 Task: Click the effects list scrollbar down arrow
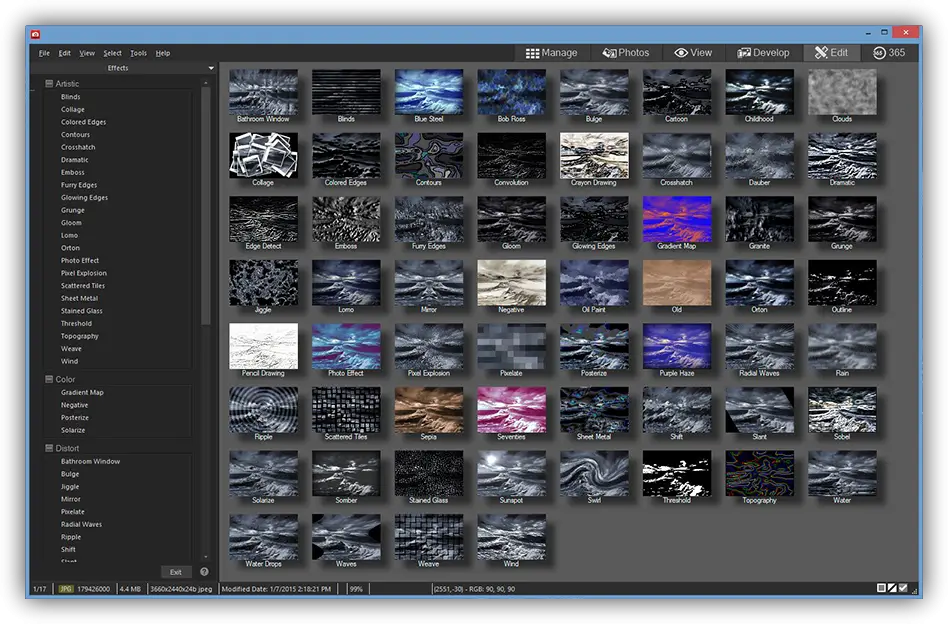click(206, 557)
